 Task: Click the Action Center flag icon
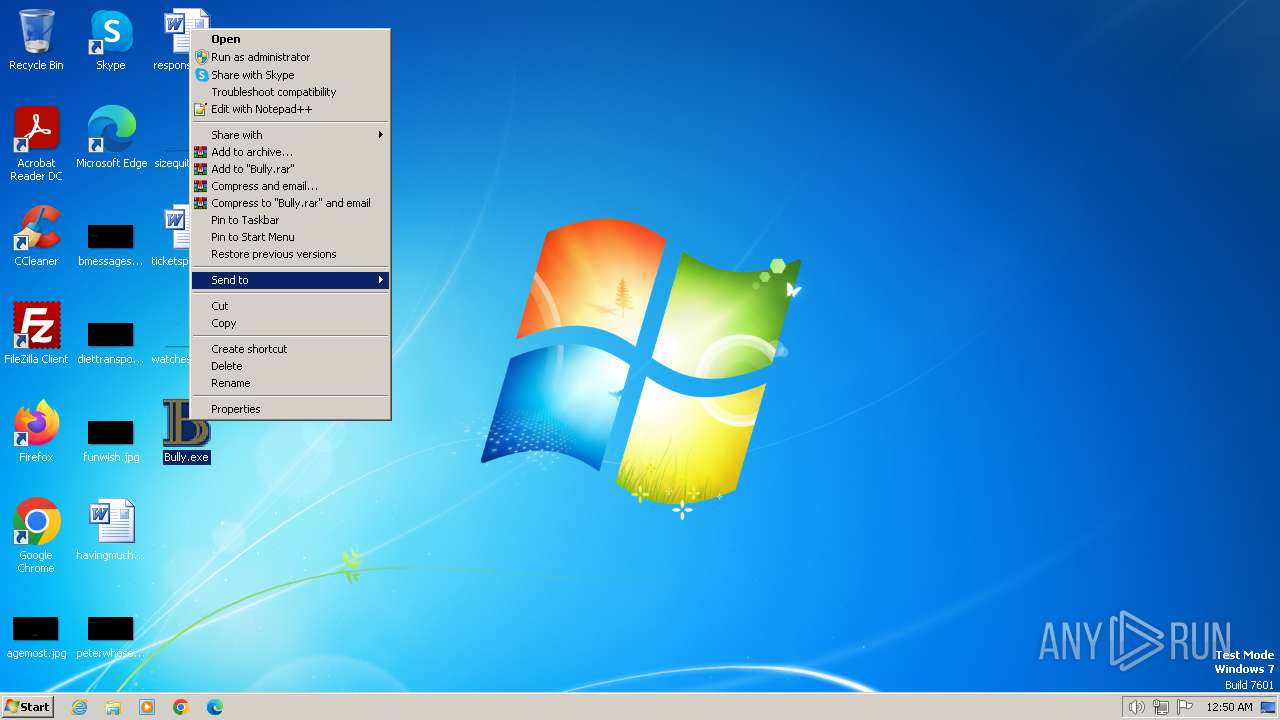(1185, 707)
